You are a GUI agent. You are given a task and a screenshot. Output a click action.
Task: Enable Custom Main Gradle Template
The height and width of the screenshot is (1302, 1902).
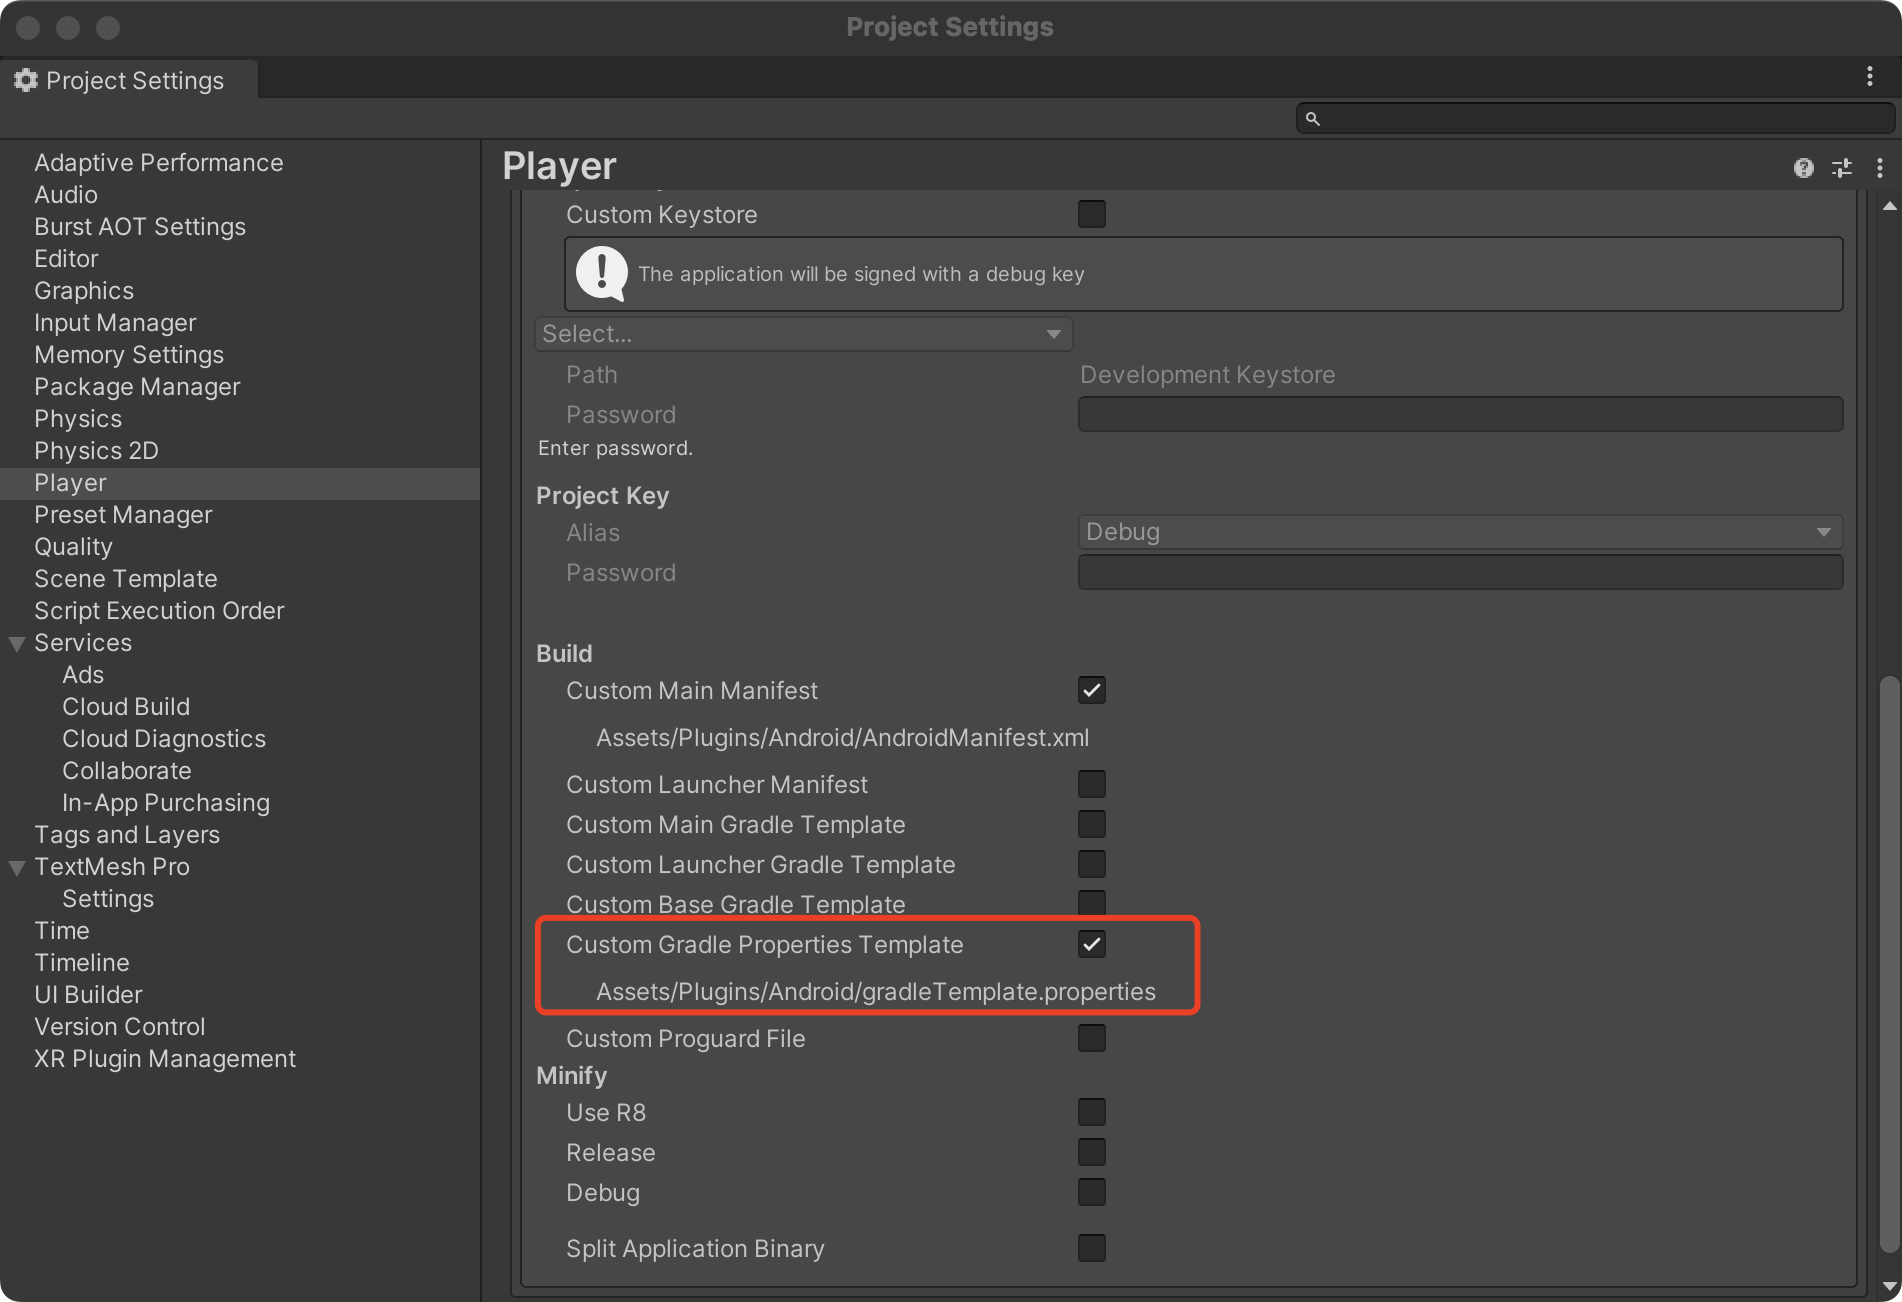pyautogui.click(x=1092, y=824)
